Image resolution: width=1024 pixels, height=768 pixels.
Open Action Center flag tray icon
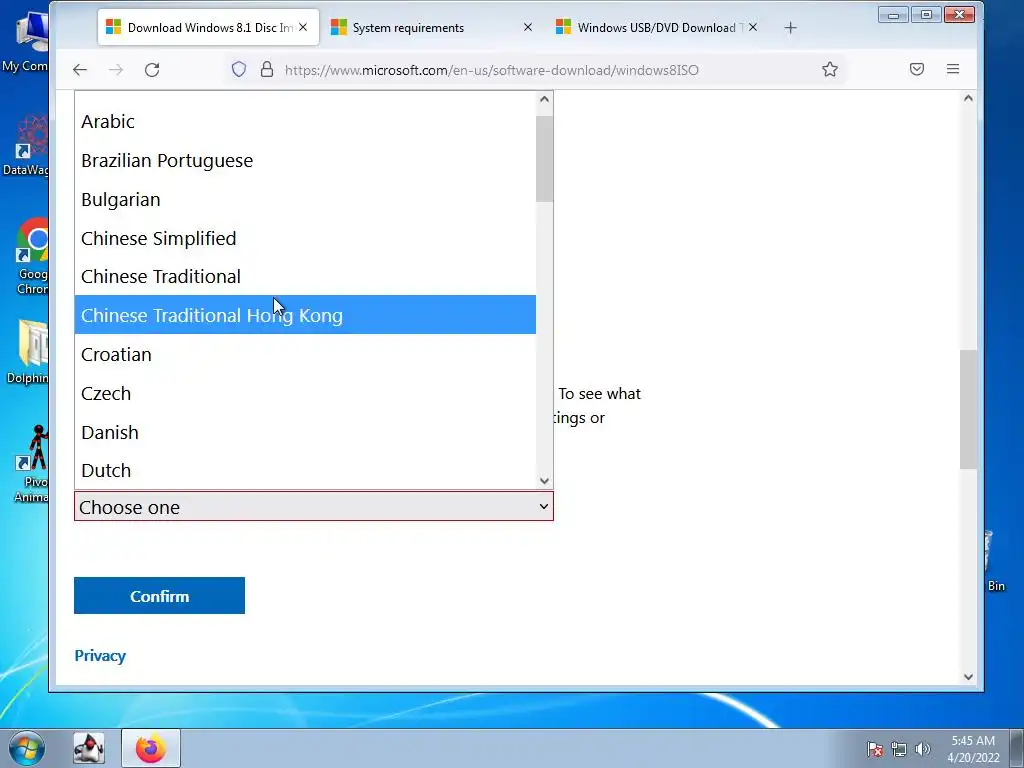point(875,749)
